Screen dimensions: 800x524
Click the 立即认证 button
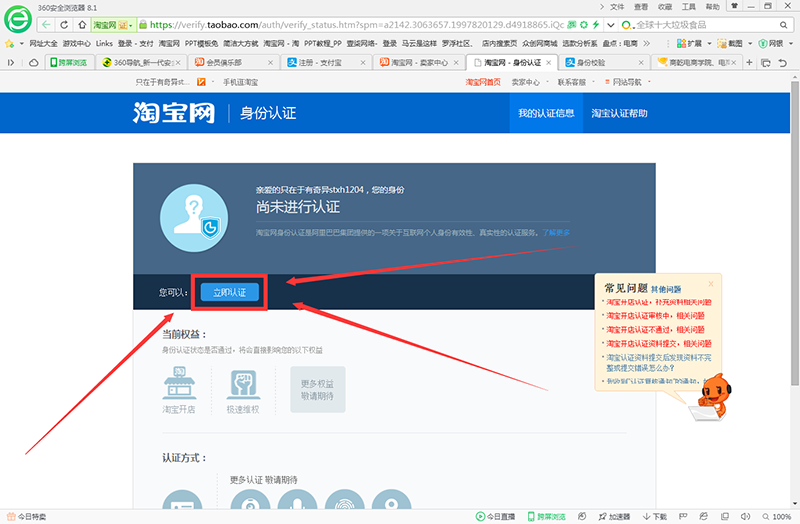pos(230,292)
